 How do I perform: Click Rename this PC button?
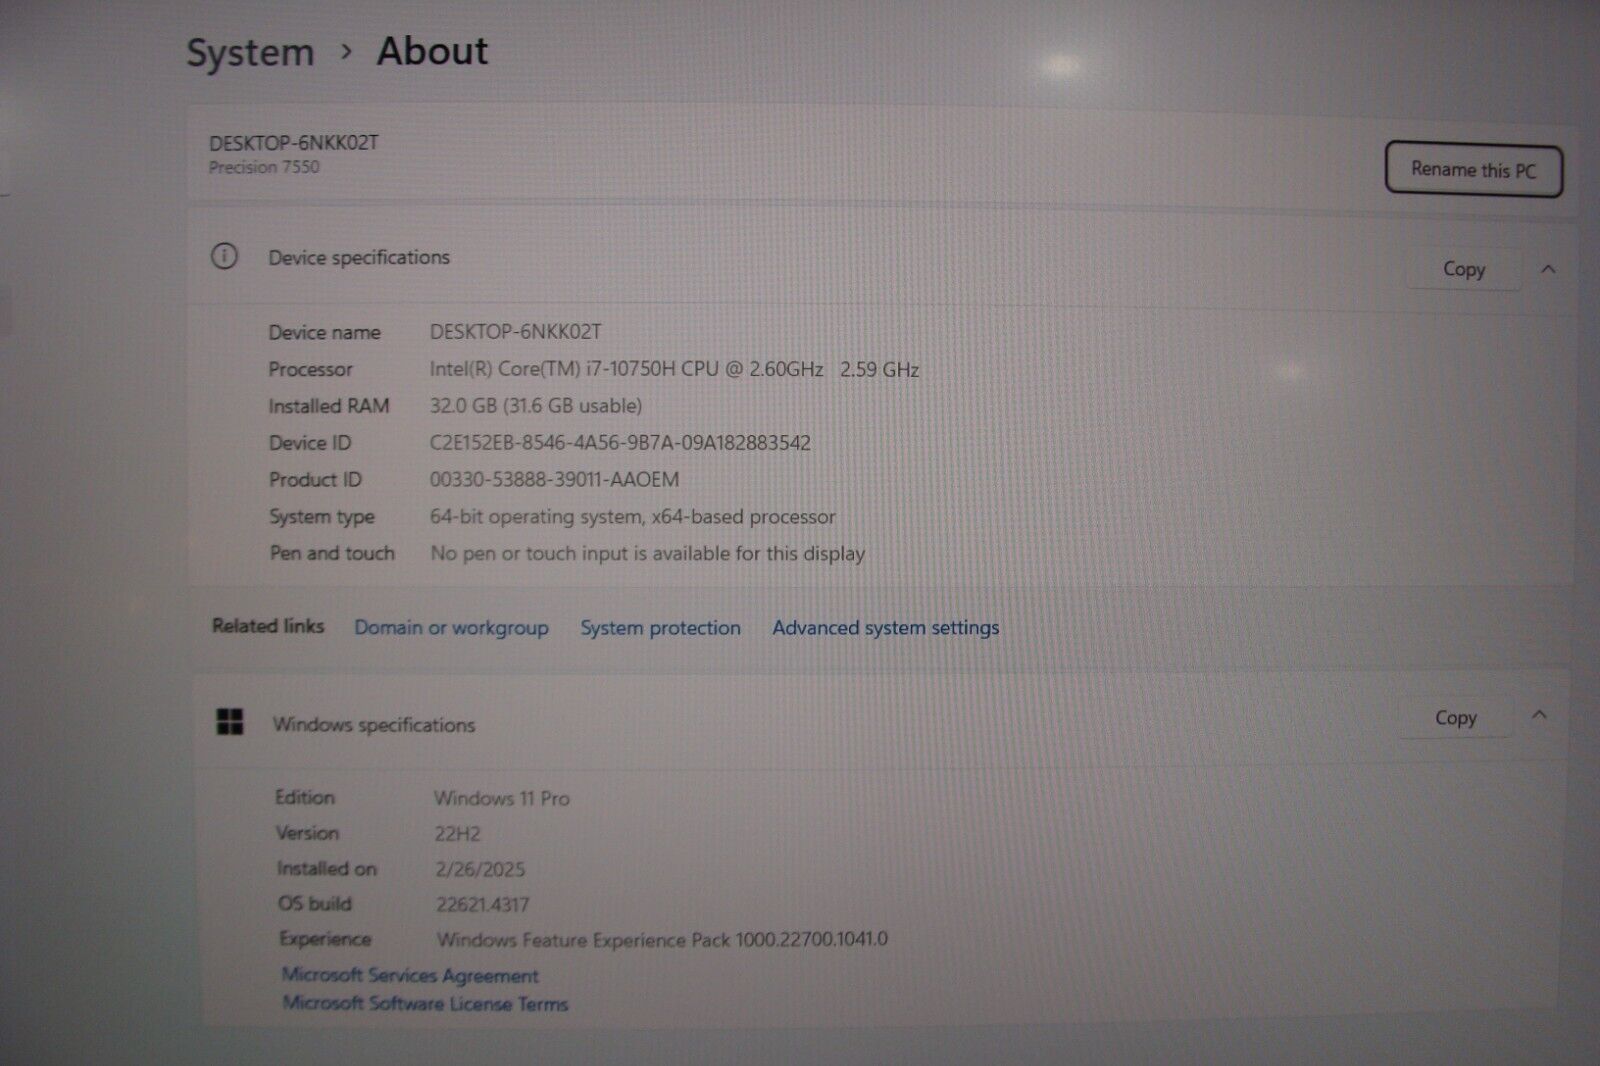click(x=1473, y=169)
